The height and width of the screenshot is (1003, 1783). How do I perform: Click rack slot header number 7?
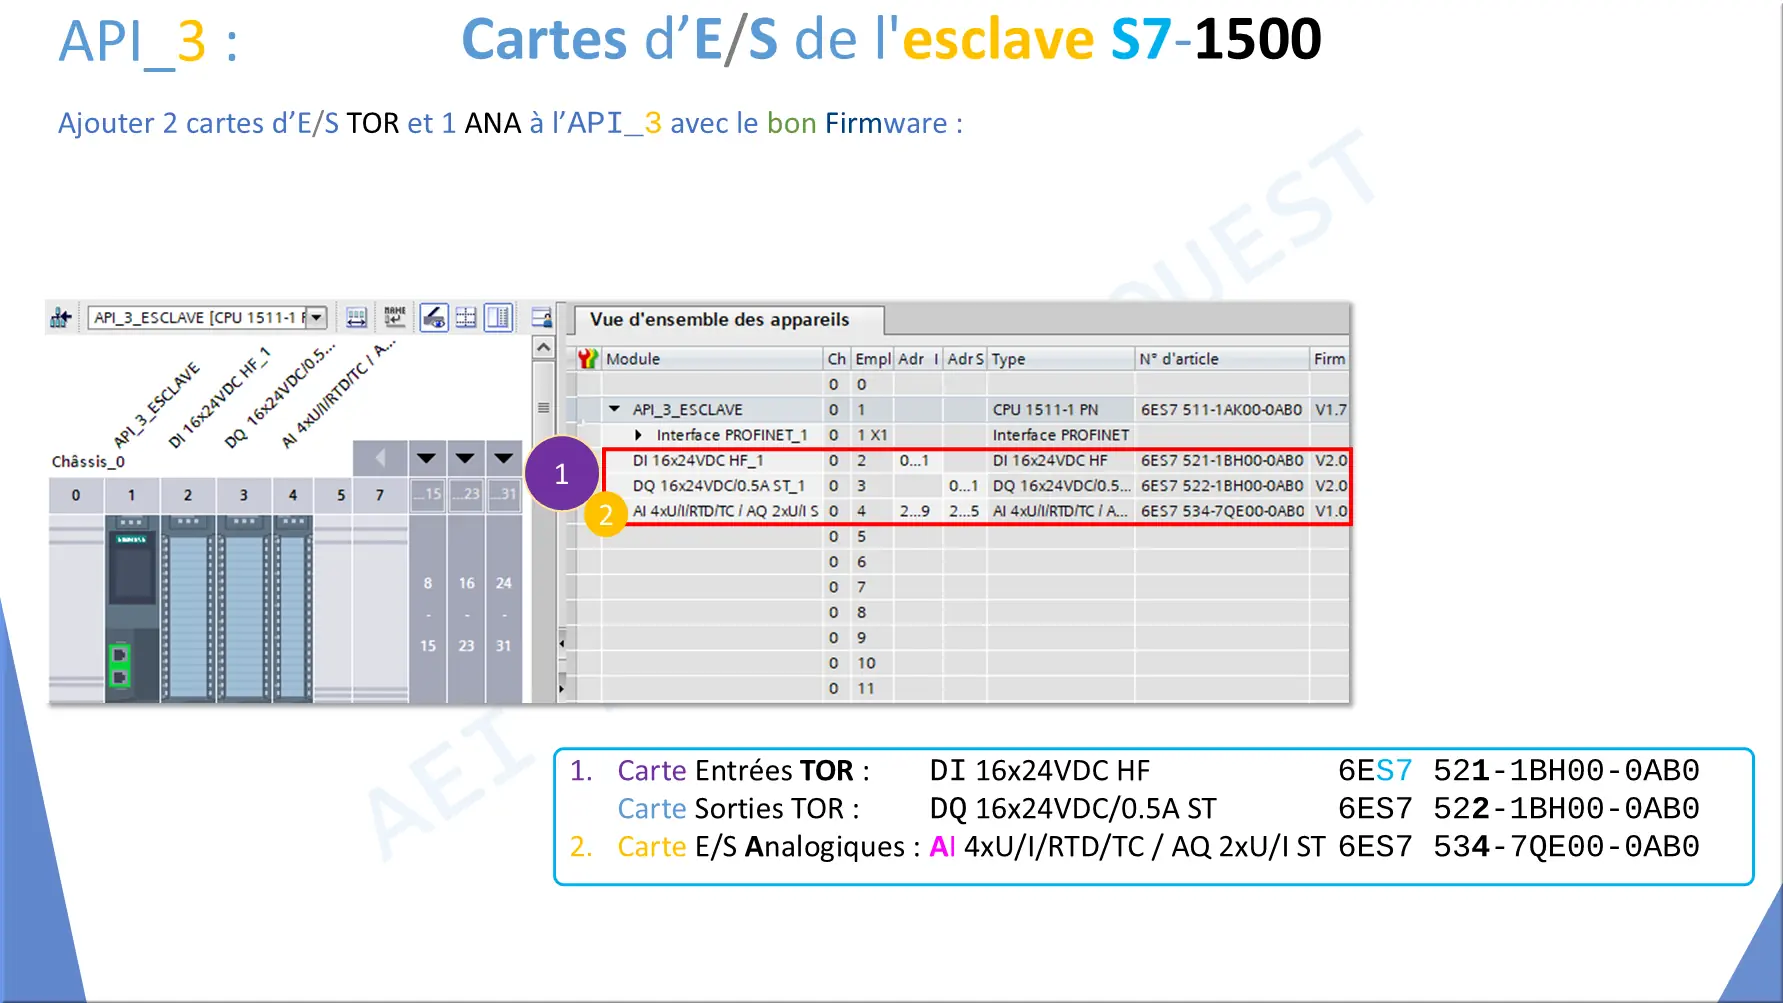(380, 495)
